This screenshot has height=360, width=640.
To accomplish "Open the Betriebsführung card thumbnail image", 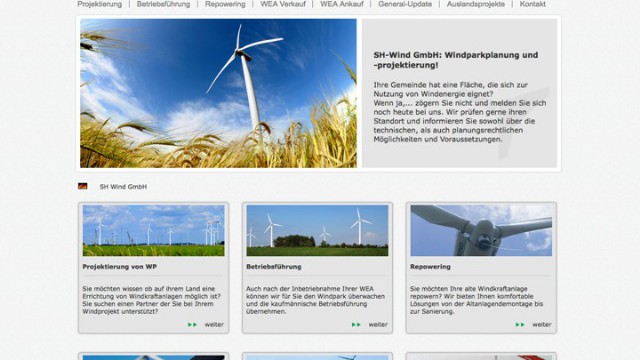I will coord(317,231).
